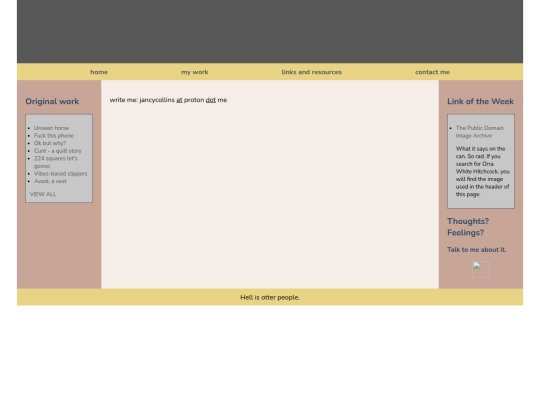Image resolution: width=540 pixels, height=405 pixels.
Task: Click the write me email address text
Action: point(168,100)
